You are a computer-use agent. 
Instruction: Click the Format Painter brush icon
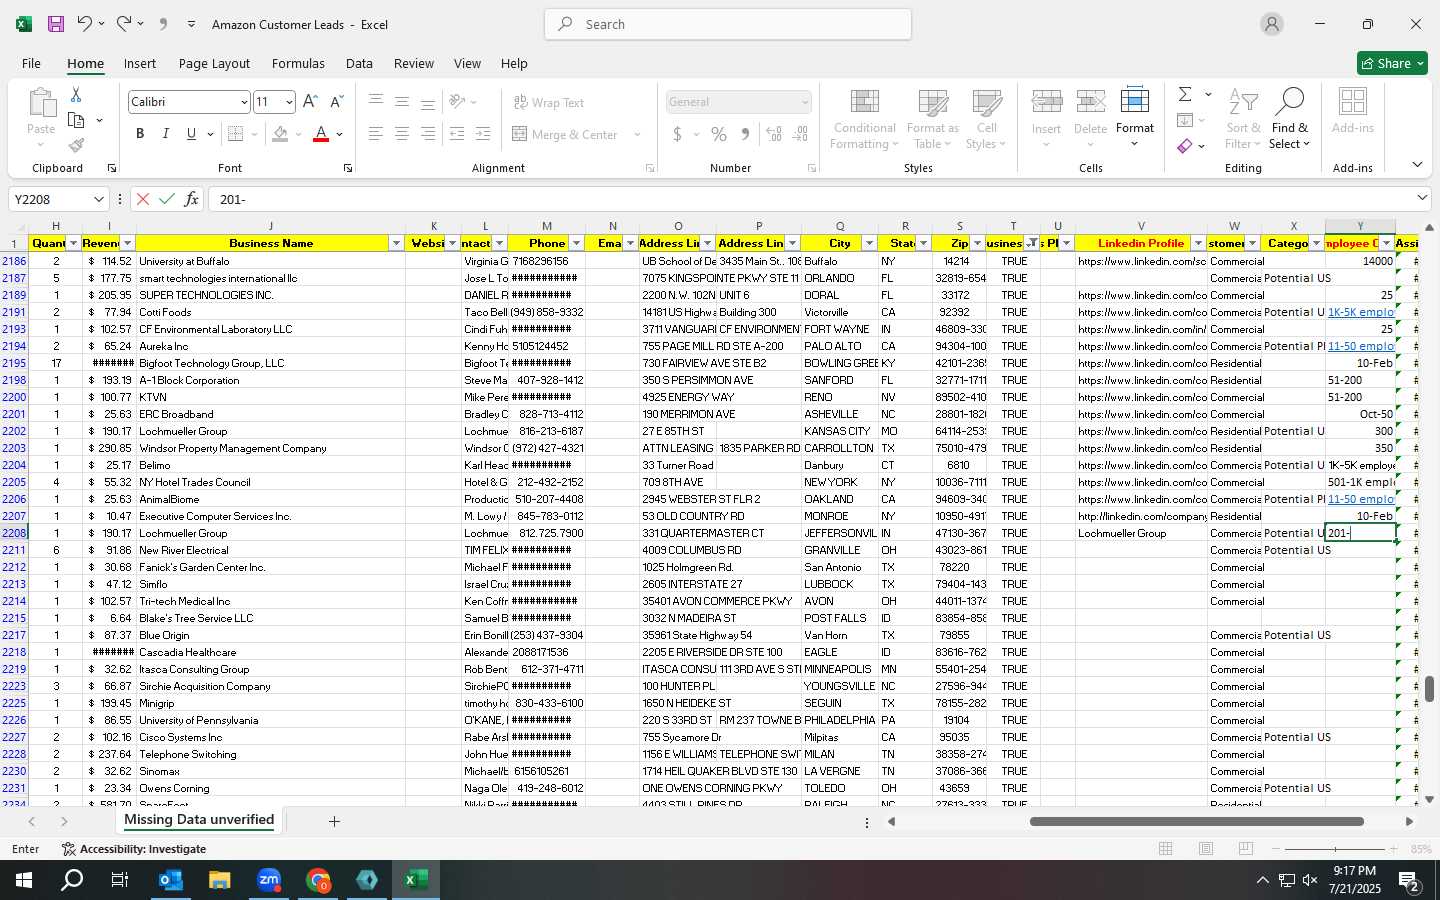tap(76, 145)
